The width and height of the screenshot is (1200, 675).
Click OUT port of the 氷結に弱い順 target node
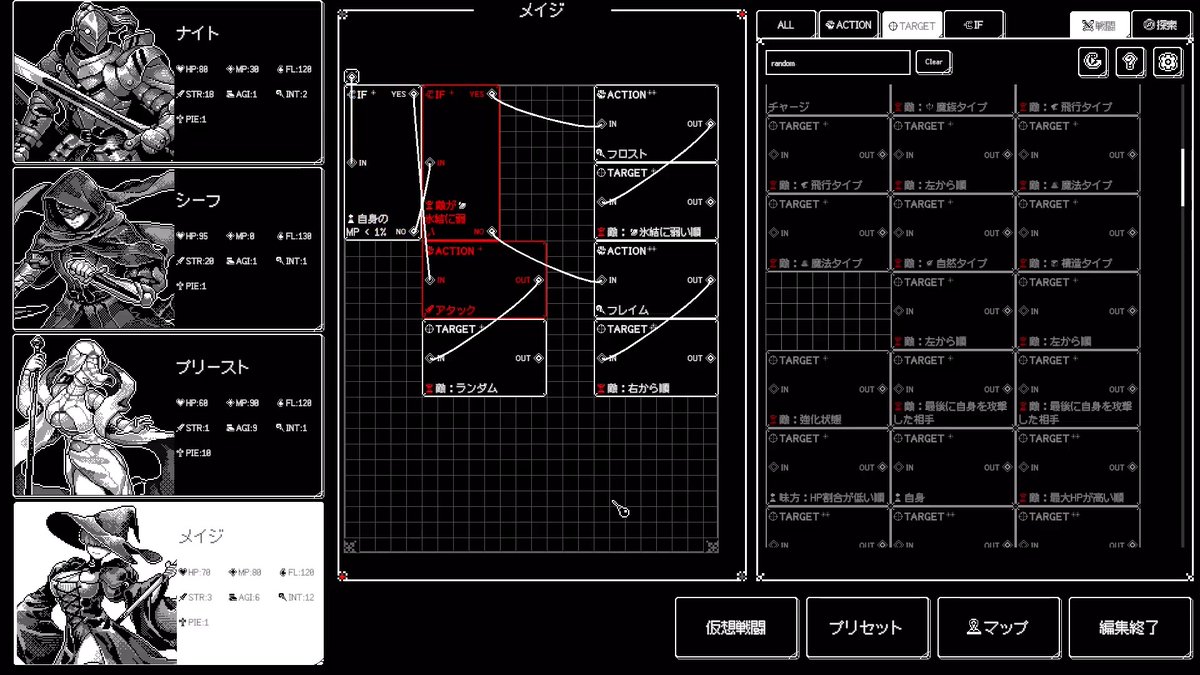pyautogui.click(x=710, y=202)
